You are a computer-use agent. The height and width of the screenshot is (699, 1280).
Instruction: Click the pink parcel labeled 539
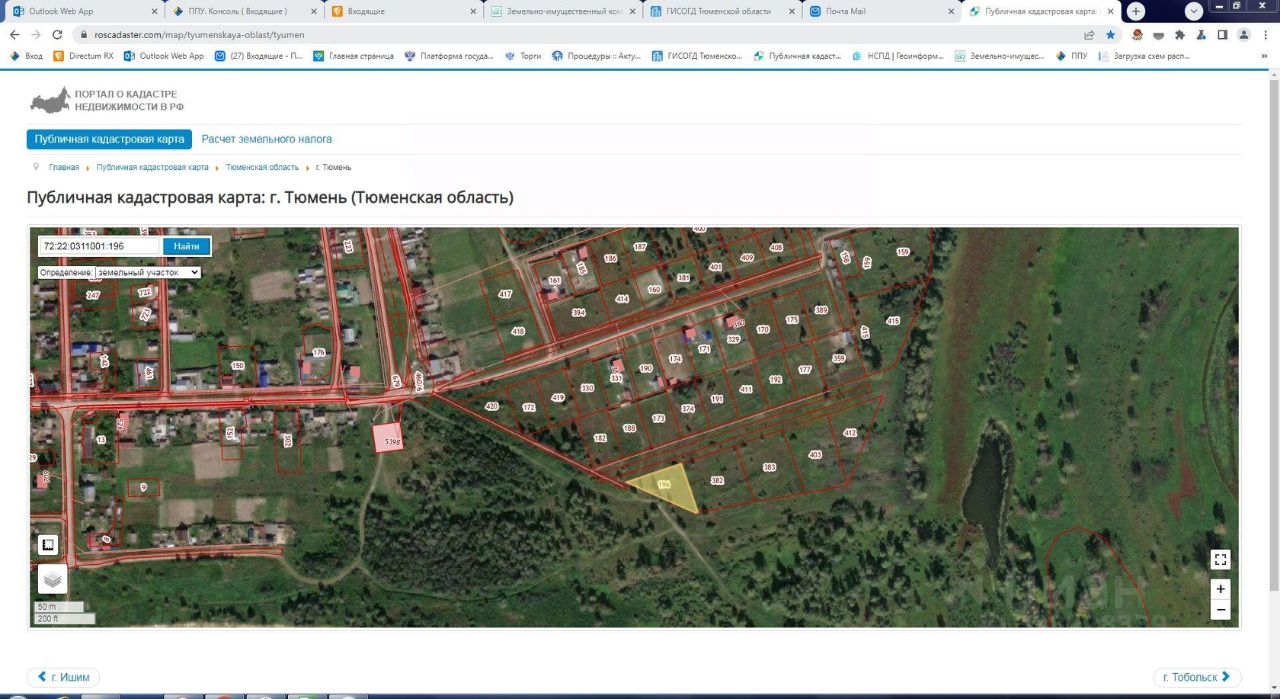pyautogui.click(x=389, y=438)
